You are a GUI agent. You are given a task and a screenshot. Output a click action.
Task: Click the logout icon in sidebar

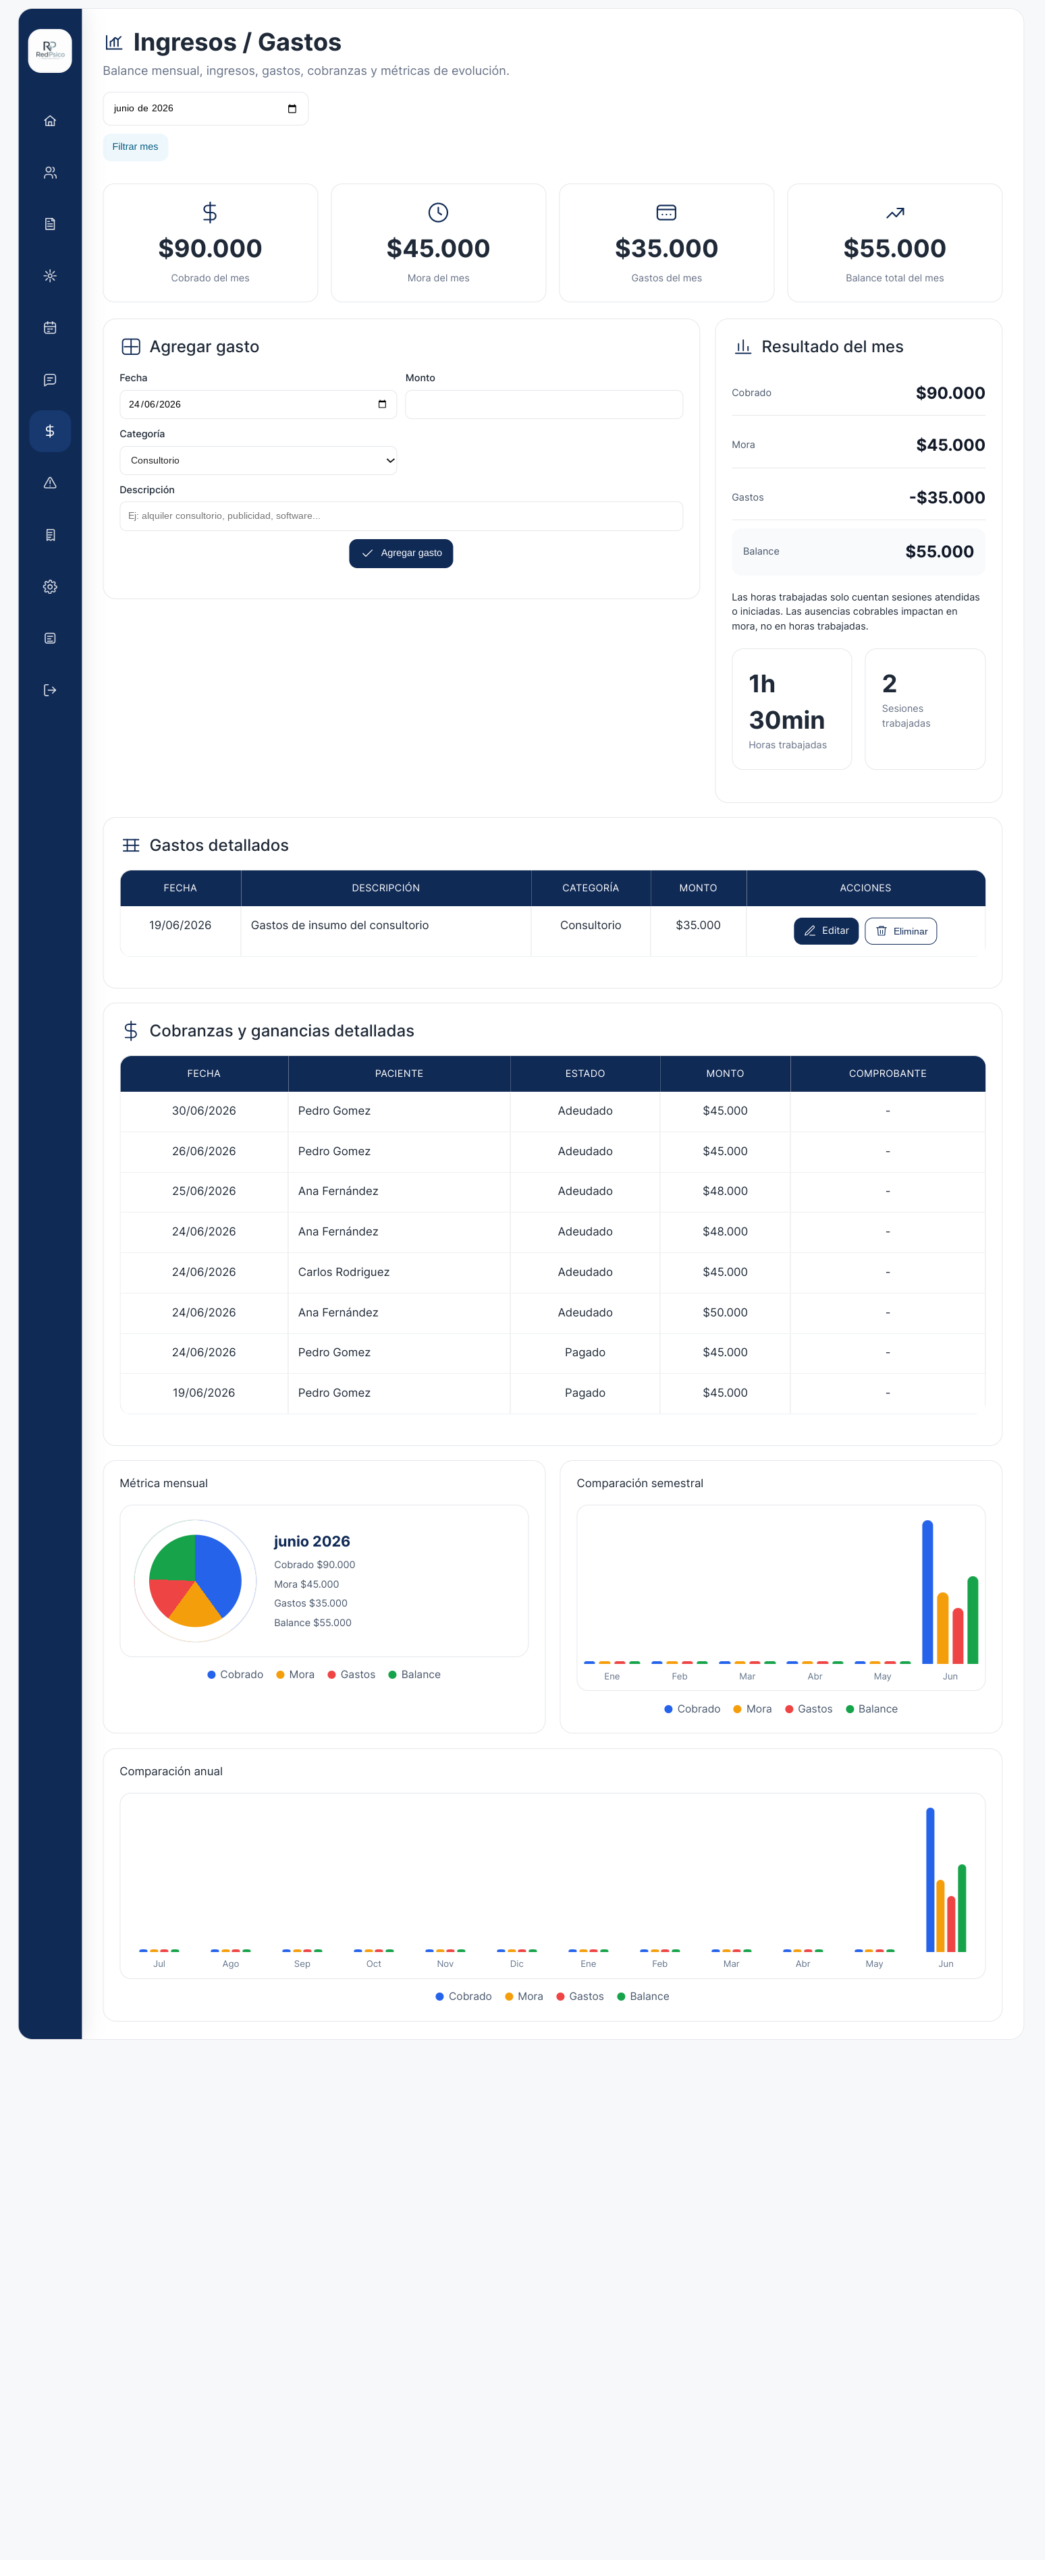(50, 690)
